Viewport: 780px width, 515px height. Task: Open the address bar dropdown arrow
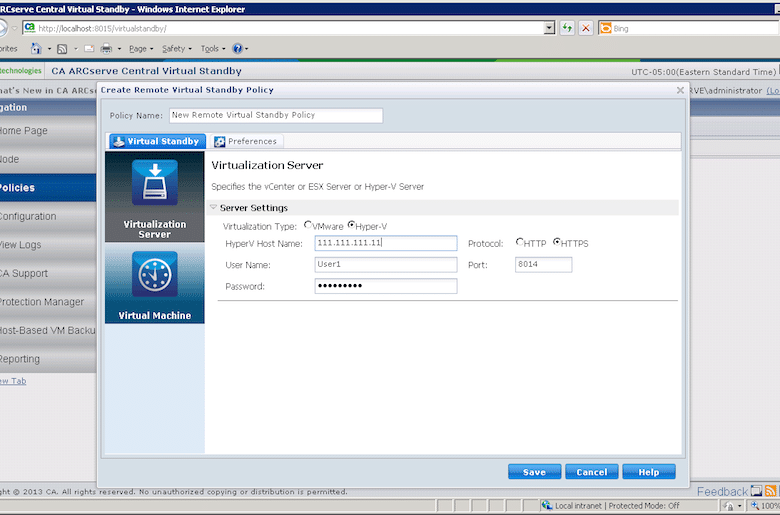point(549,28)
